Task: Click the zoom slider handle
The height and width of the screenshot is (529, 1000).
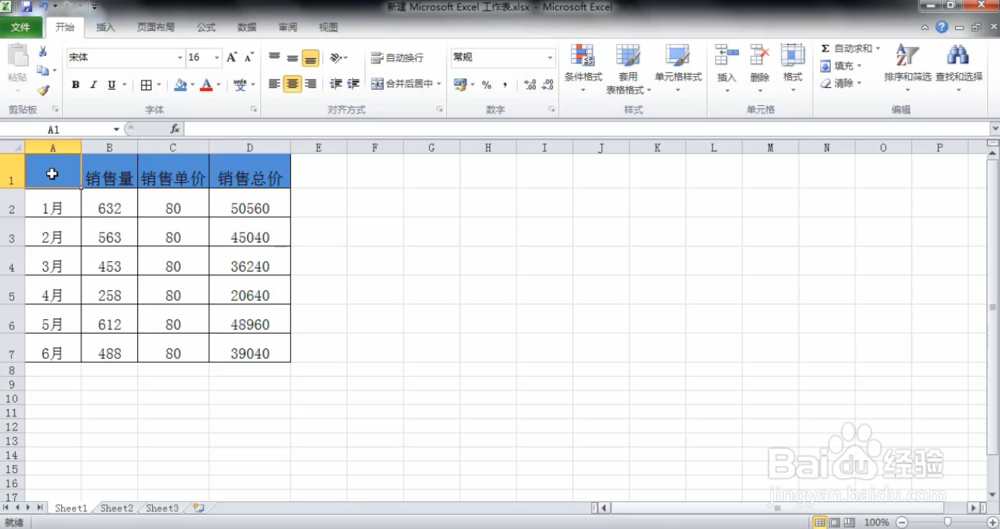Action: (947, 523)
